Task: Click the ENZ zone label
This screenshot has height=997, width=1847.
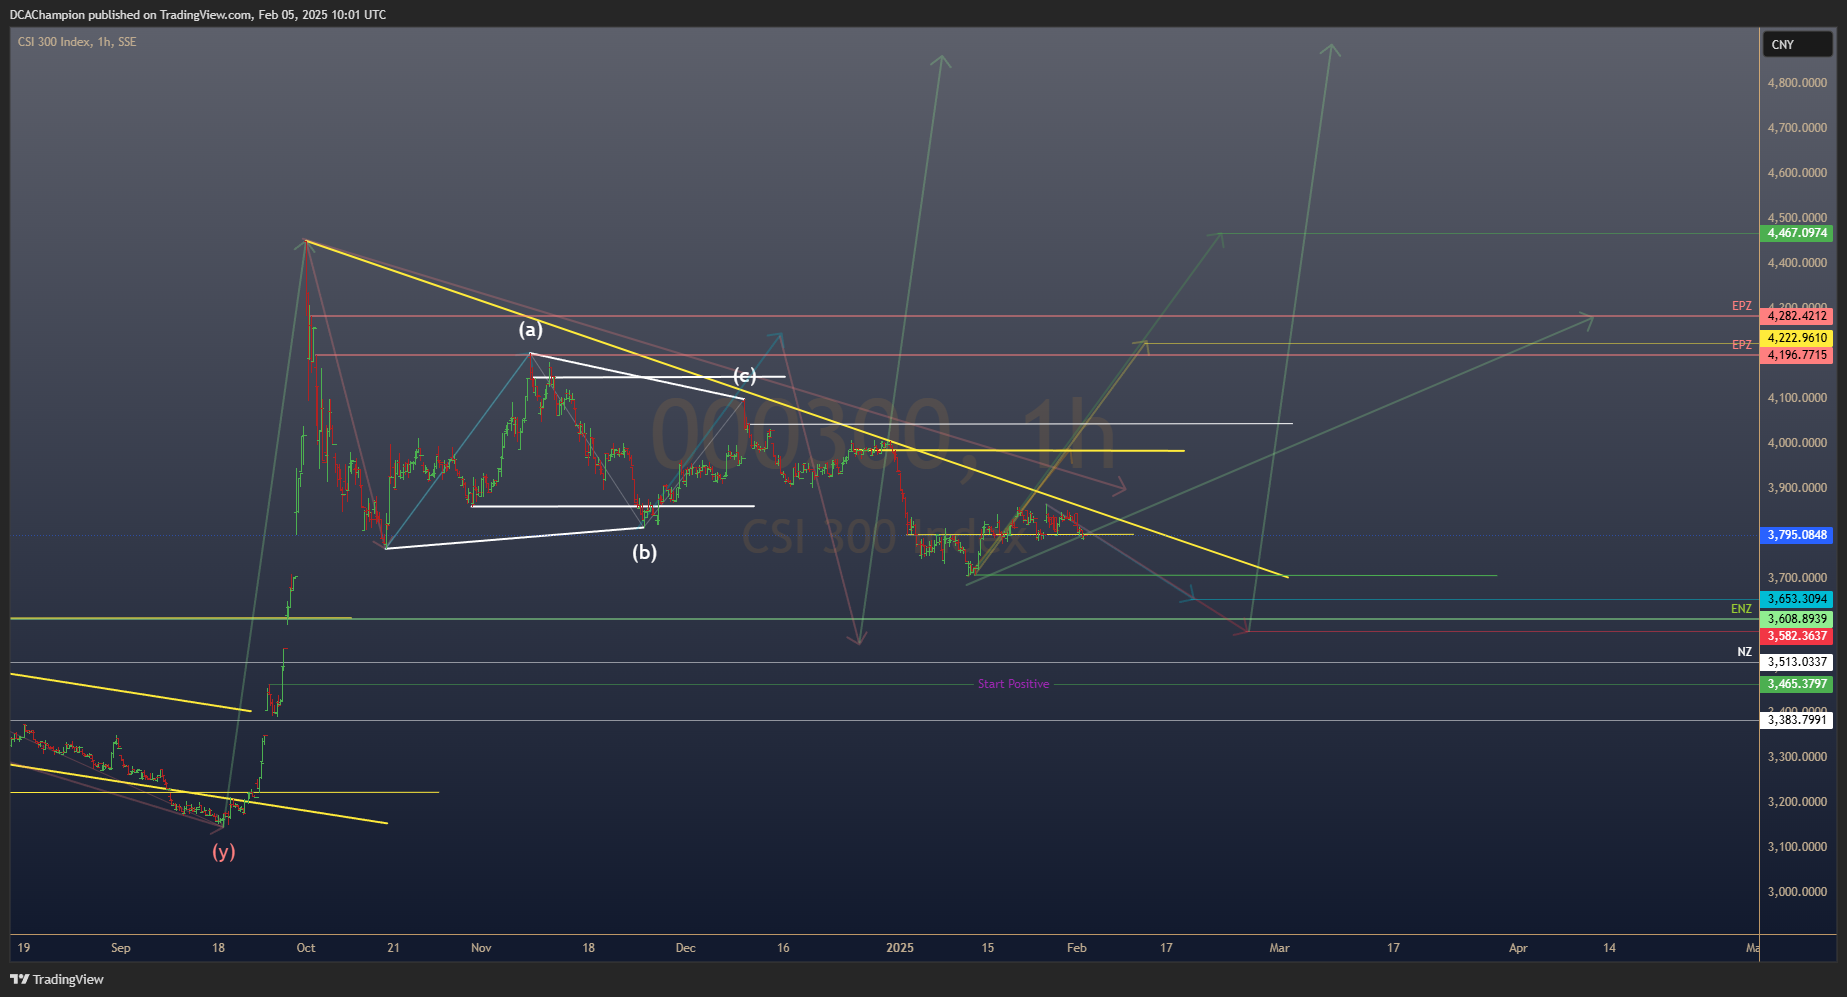Action: point(1741,609)
